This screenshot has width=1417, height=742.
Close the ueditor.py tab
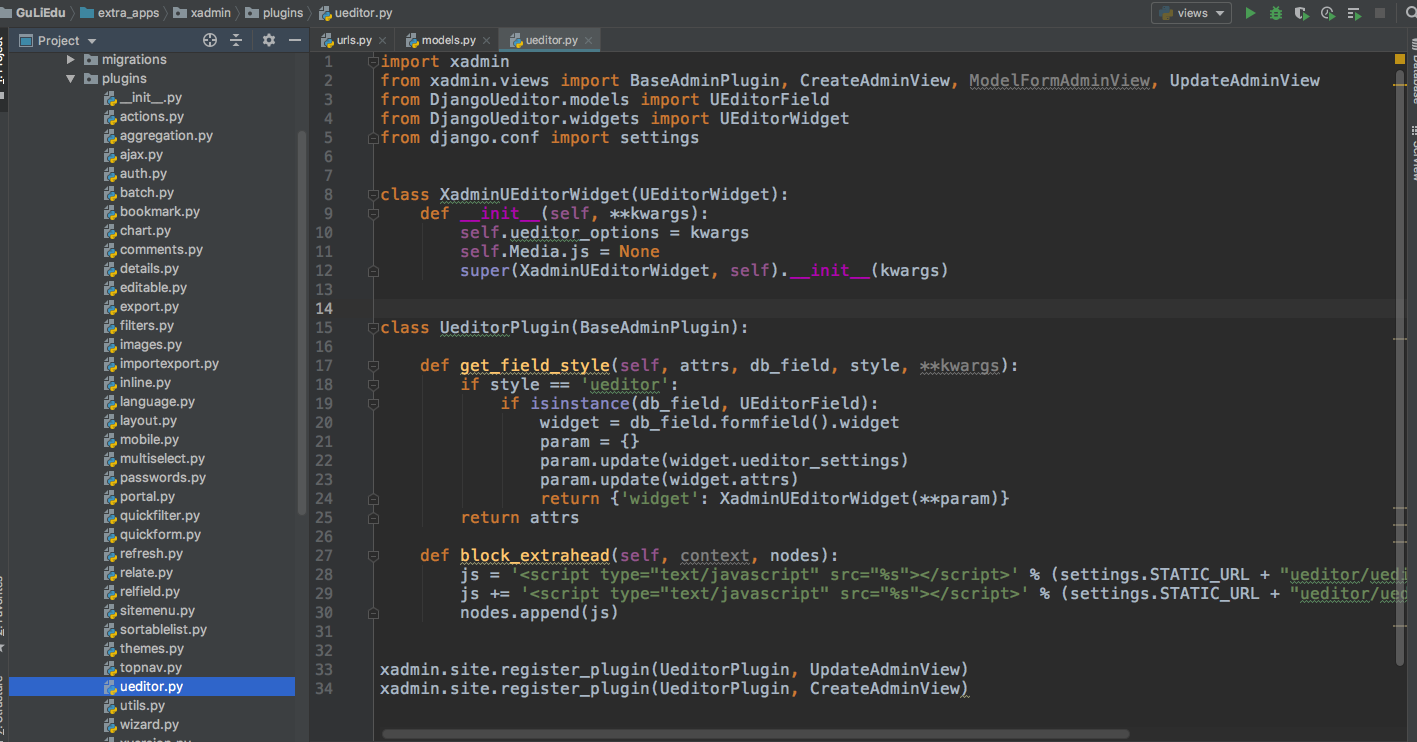click(590, 40)
